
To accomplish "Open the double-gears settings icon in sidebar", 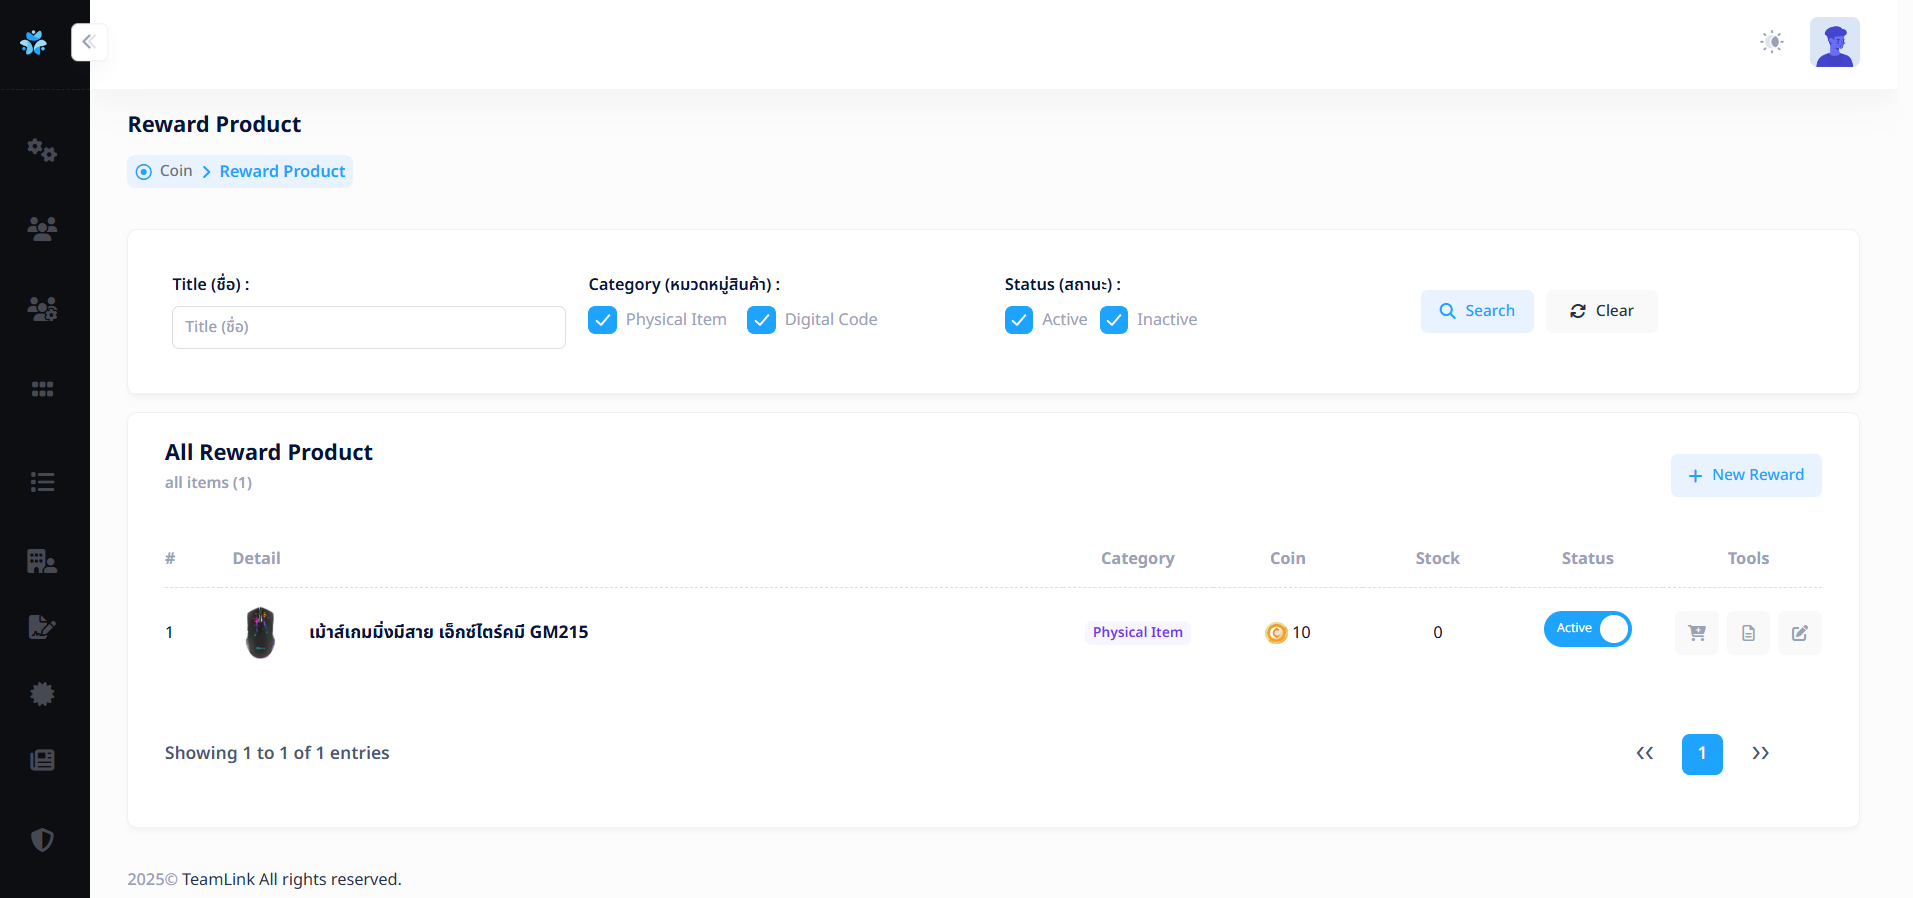I will tap(42, 150).
